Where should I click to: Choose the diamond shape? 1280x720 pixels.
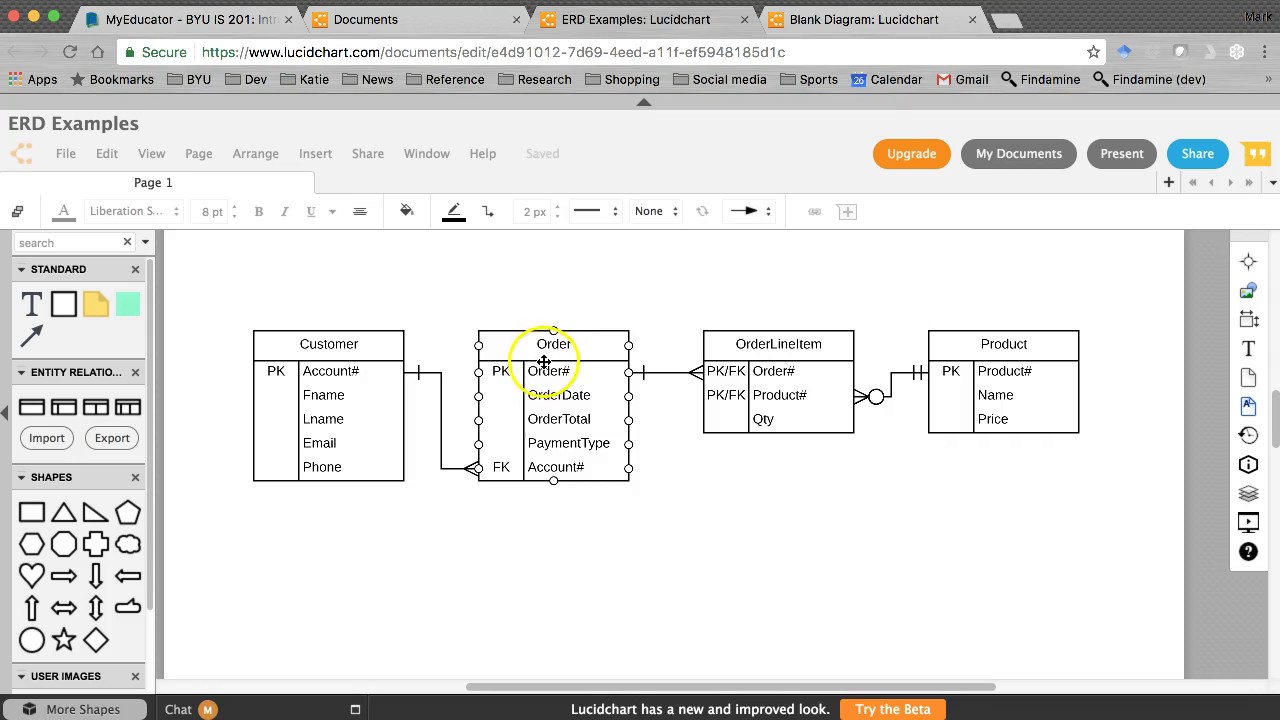[96, 640]
